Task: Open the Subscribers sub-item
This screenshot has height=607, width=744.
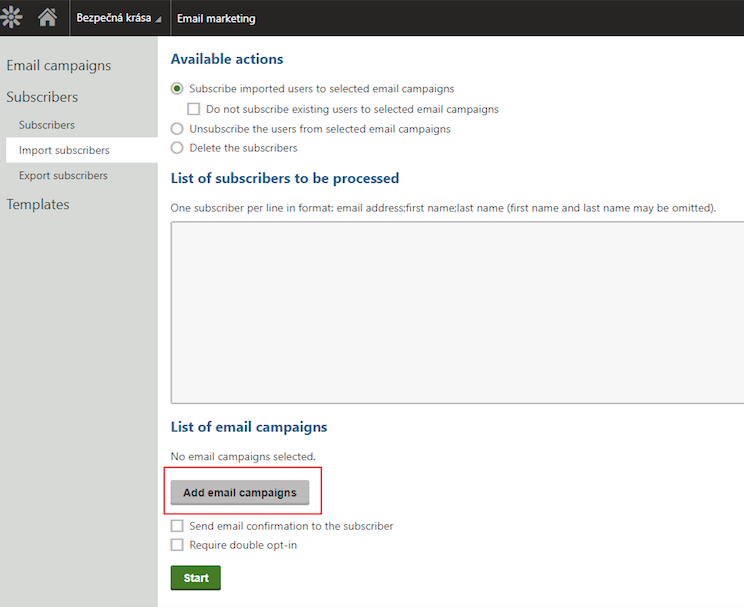Action: pyautogui.click(x=47, y=125)
